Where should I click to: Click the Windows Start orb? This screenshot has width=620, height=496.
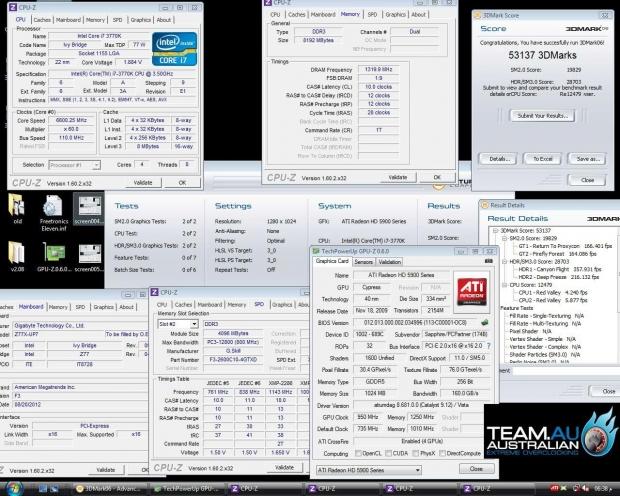click(x=13, y=488)
